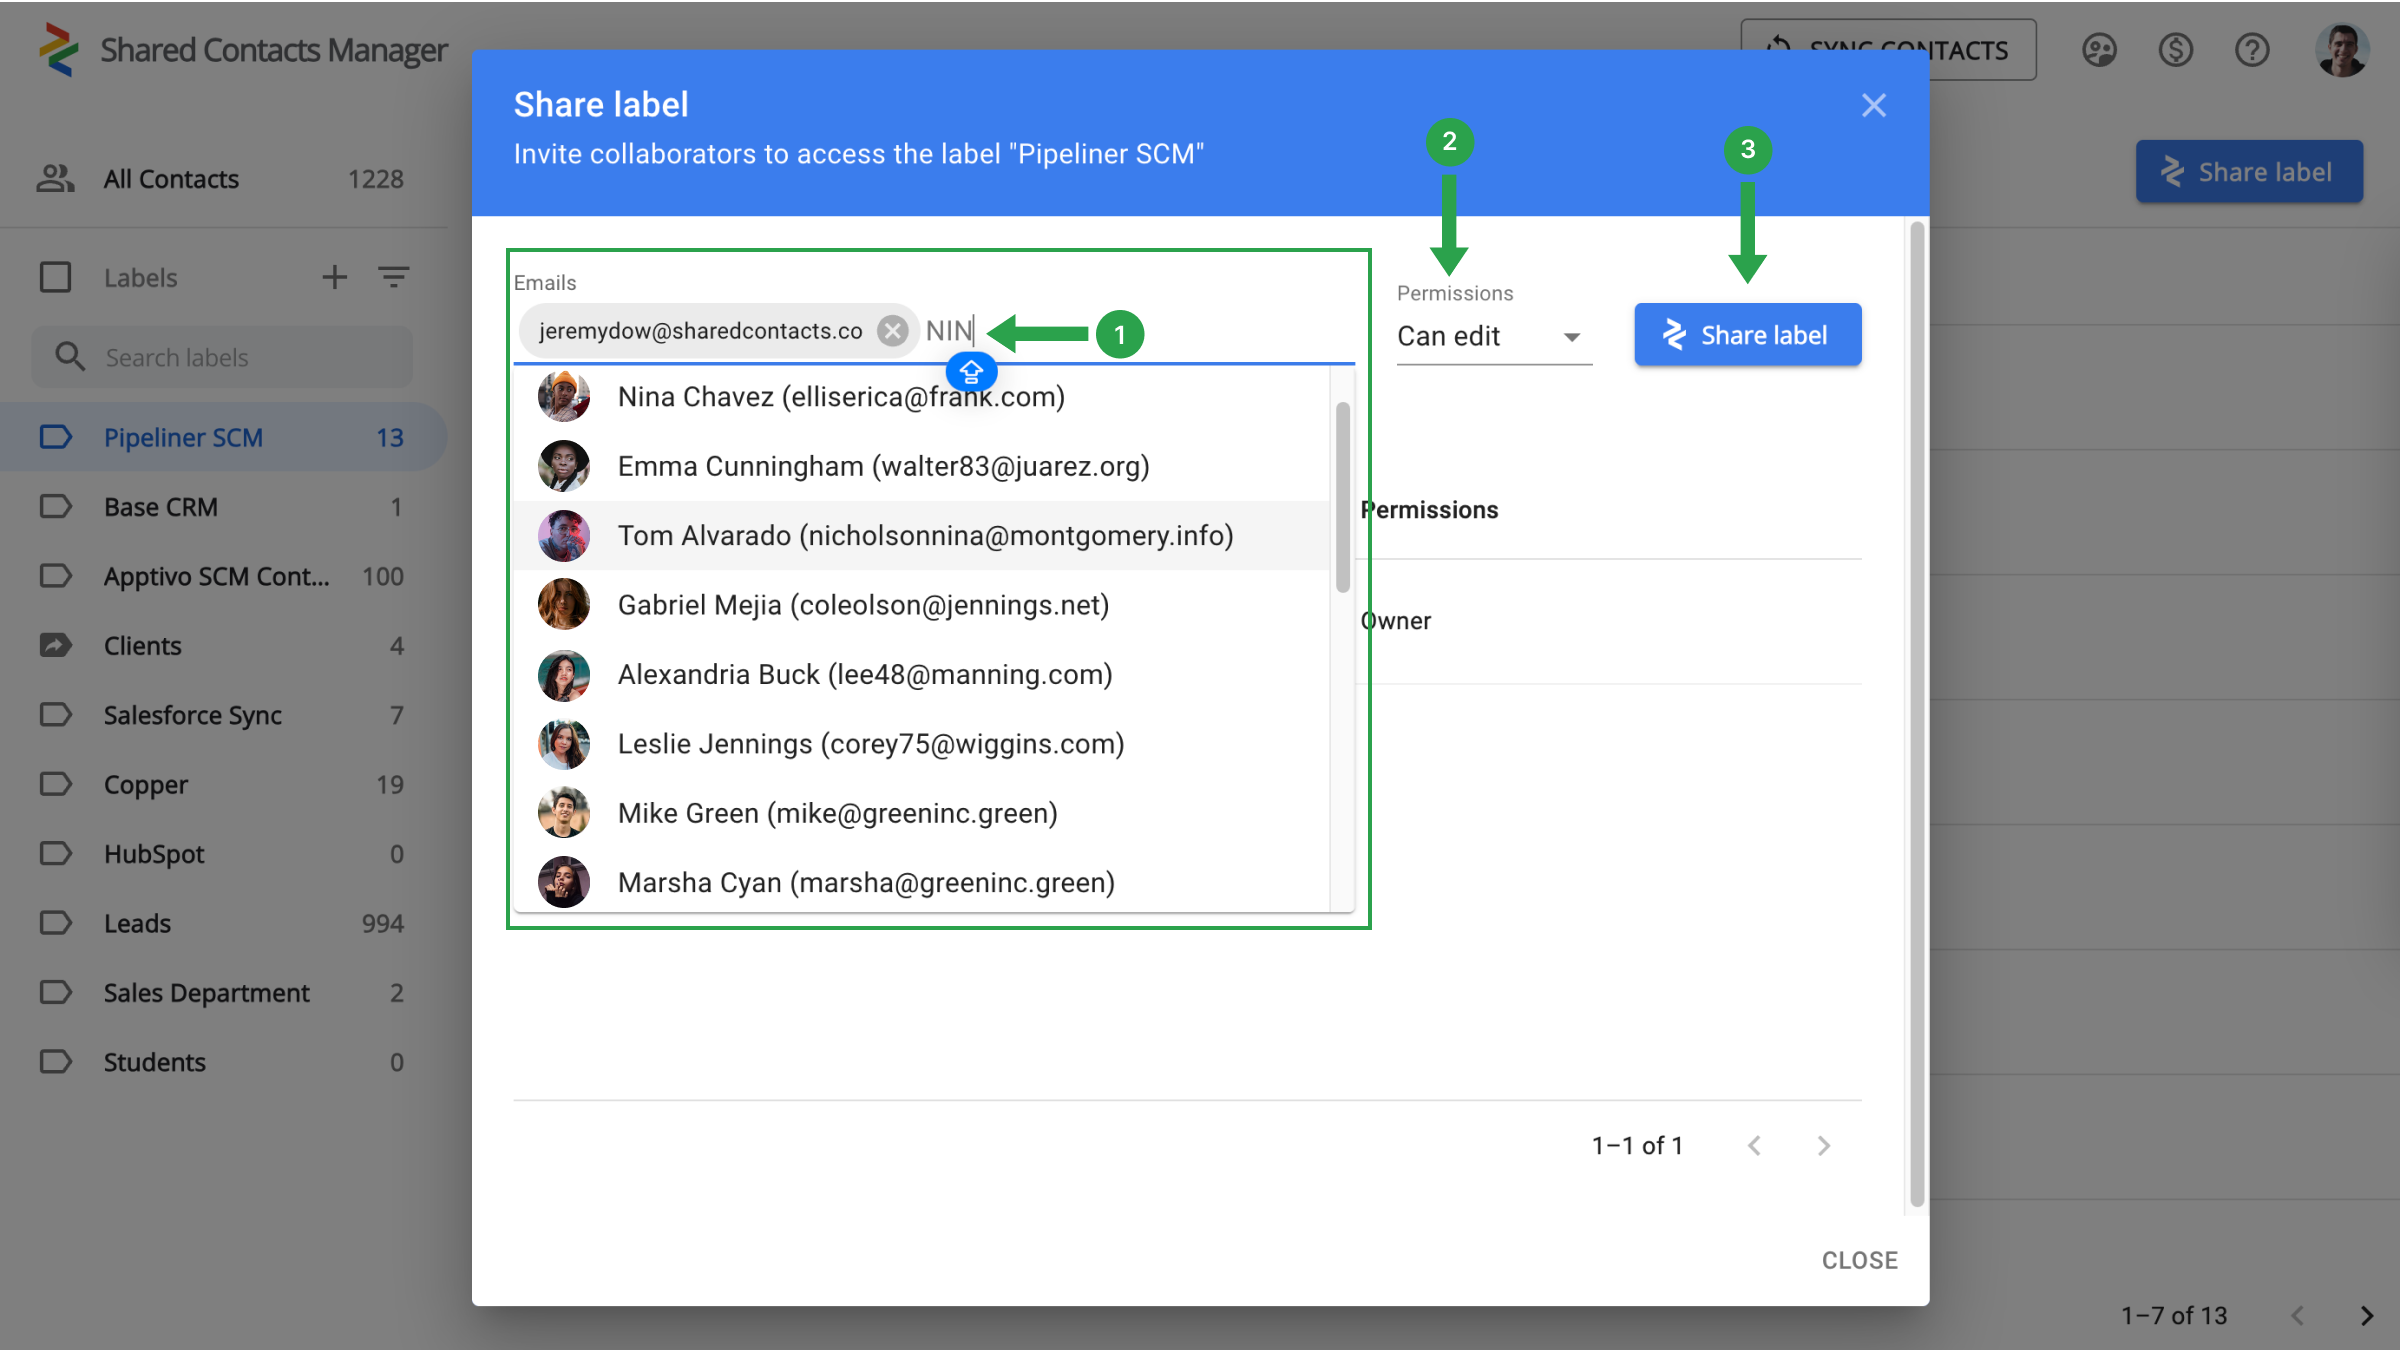The image size is (2400, 1350).
Task: Click the search labels magnifier icon
Action: (x=69, y=356)
